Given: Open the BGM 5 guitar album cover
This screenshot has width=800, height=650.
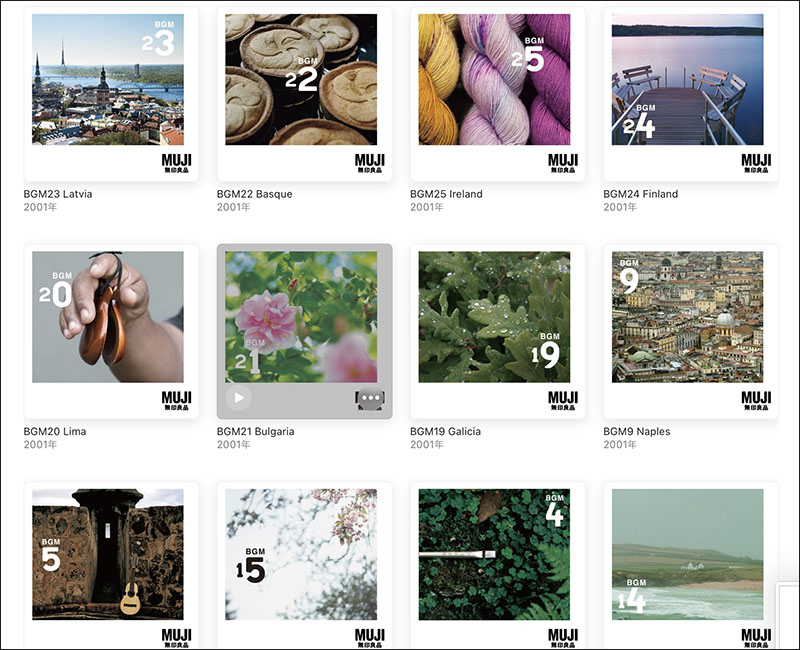Looking at the screenshot, I should tap(111, 565).
